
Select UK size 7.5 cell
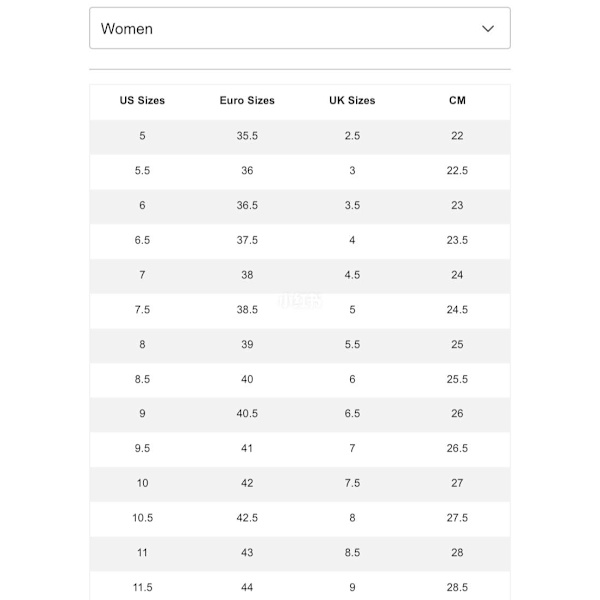[x=352, y=484]
